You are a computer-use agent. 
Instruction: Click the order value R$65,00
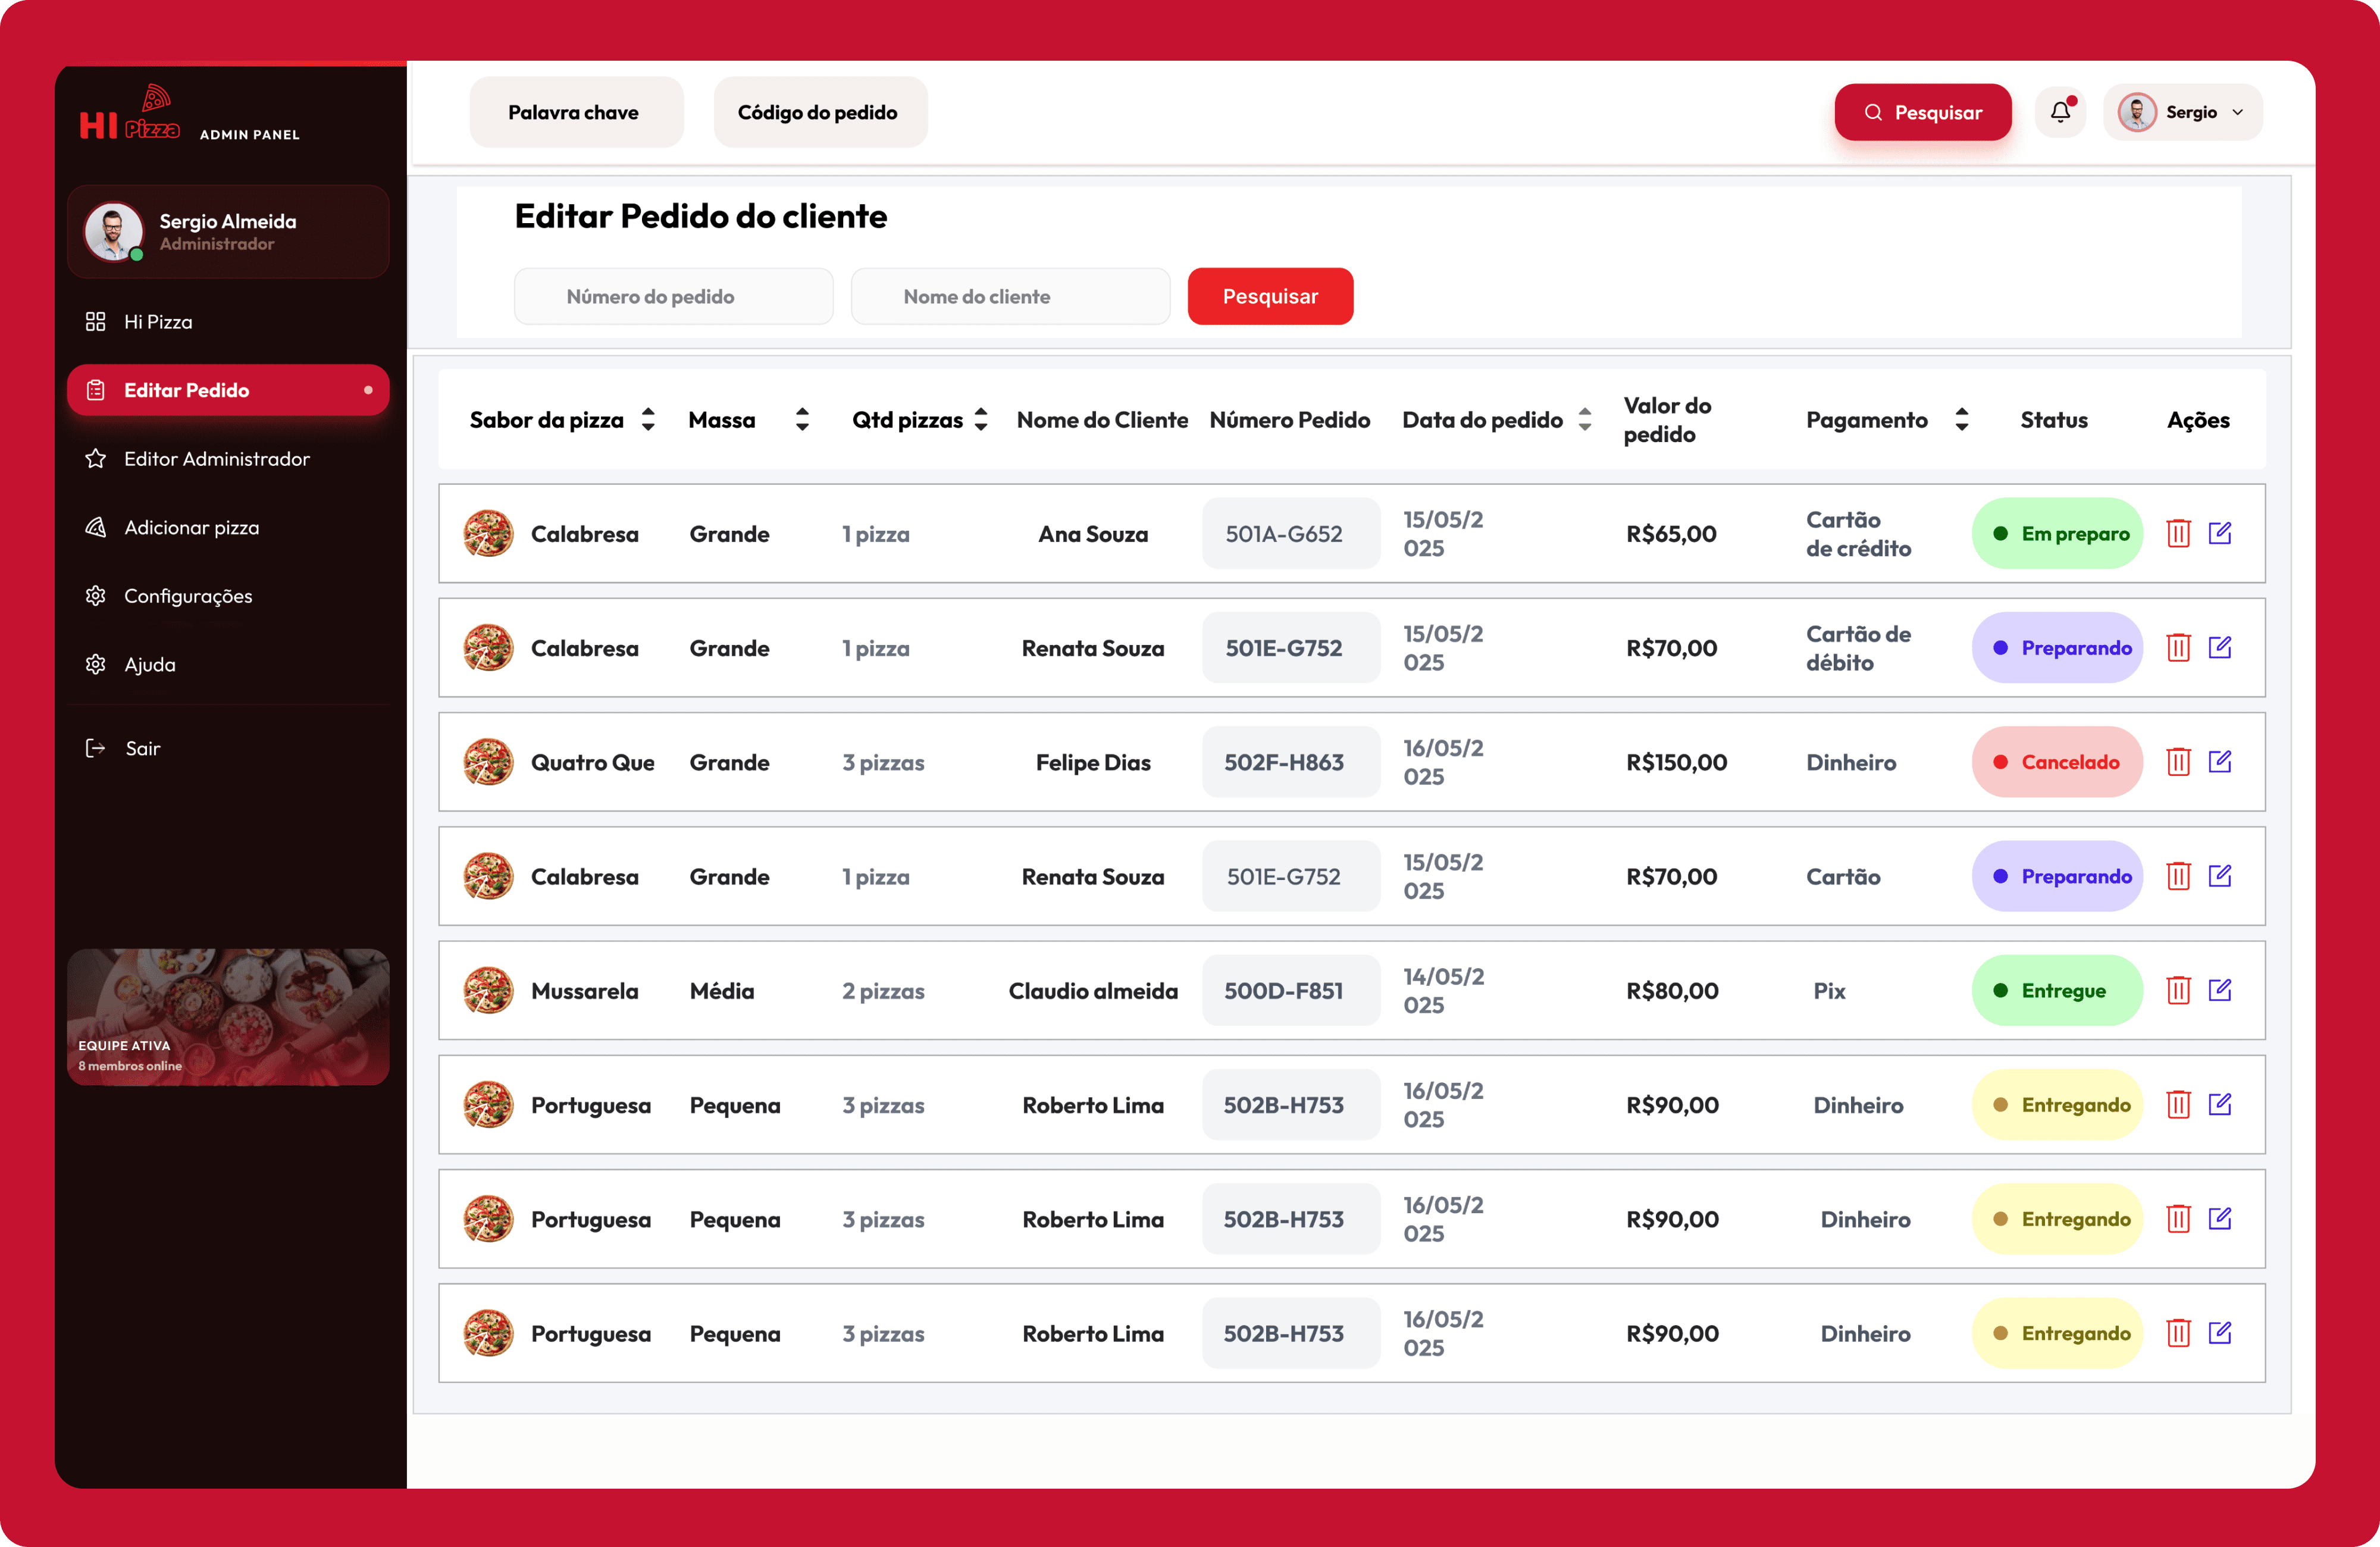click(1671, 534)
